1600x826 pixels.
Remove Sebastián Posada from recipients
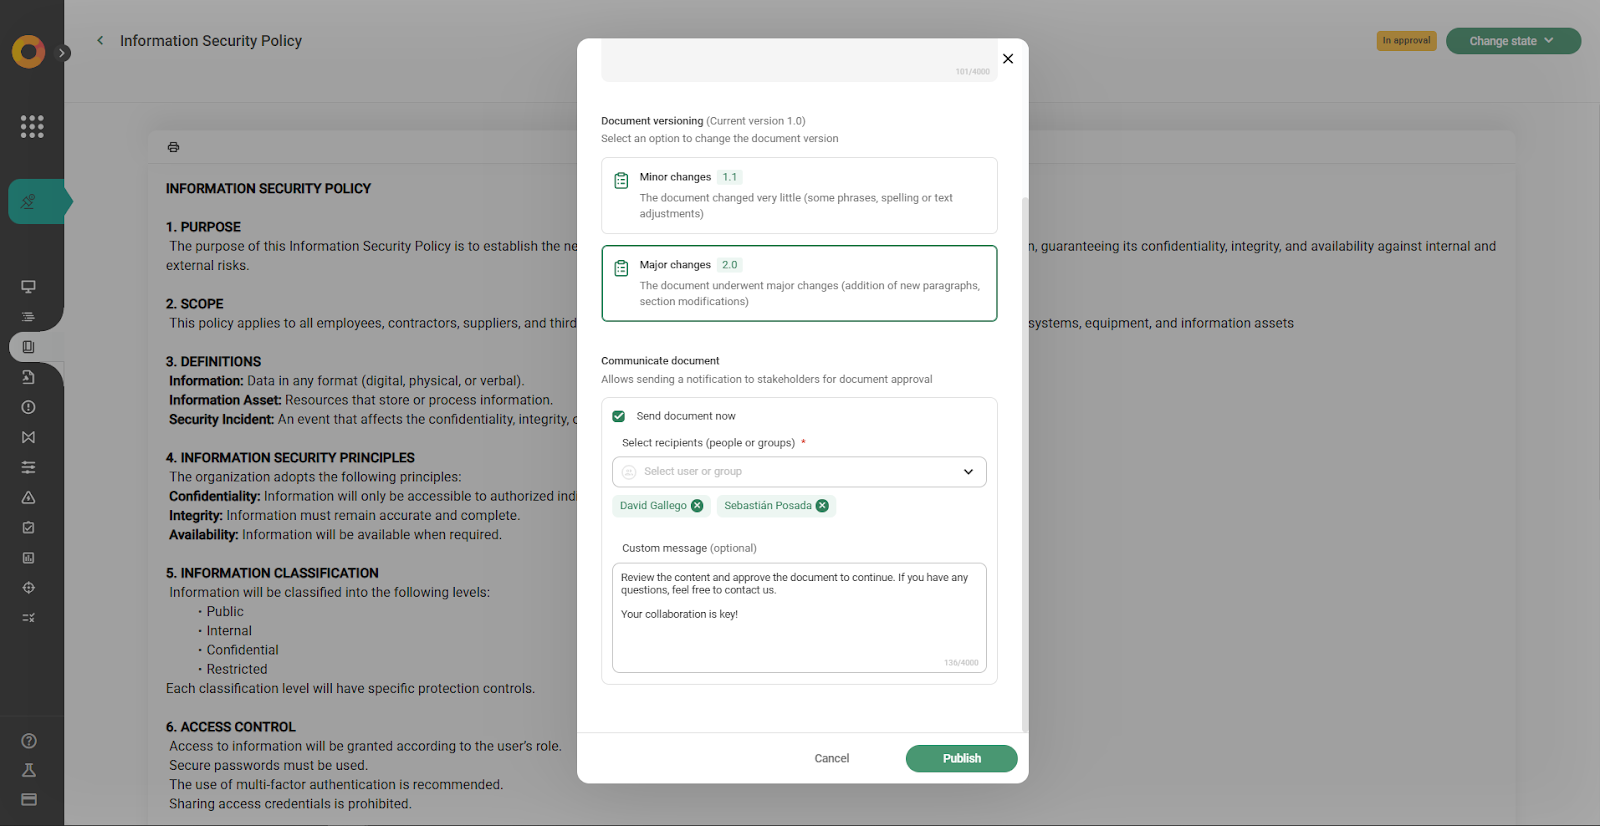pos(822,506)
